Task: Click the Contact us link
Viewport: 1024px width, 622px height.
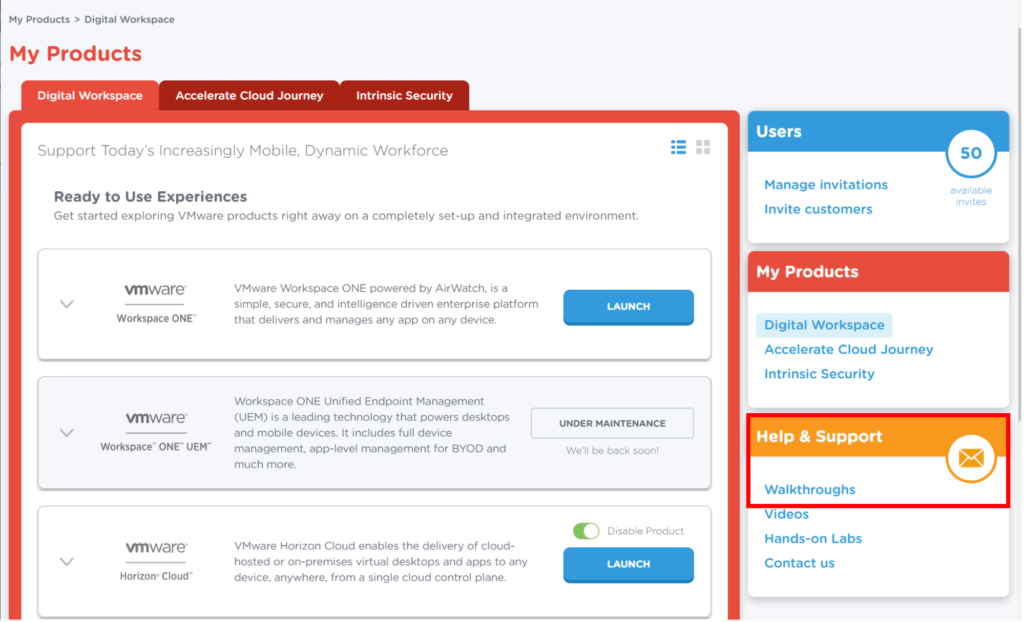Action: coord(799,563)
